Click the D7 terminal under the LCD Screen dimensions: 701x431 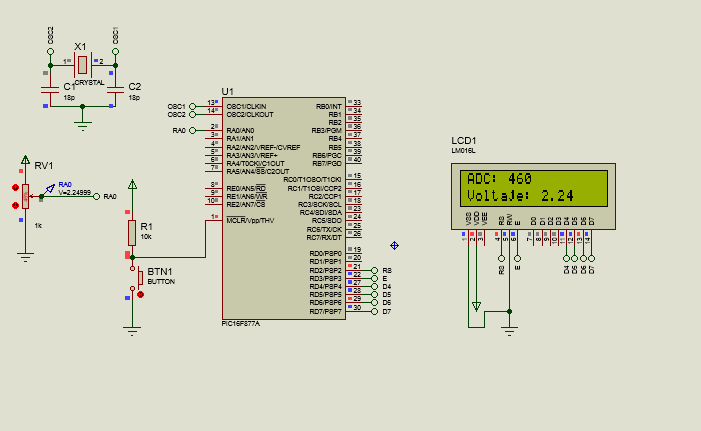(x=591, y=258)
